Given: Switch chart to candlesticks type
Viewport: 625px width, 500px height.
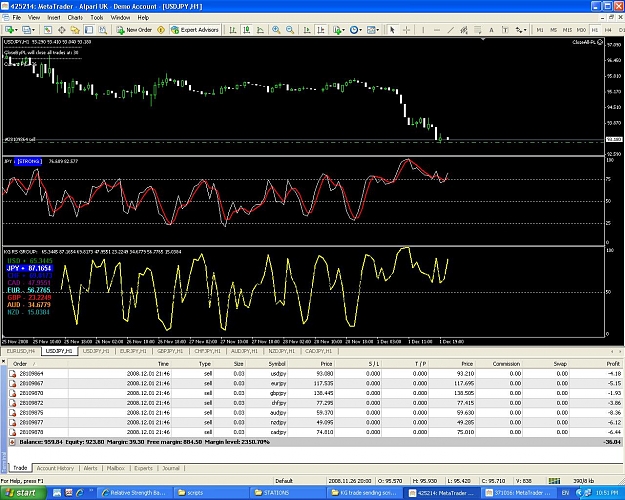Looking at the screenshot, I should [x=247, y=30].
